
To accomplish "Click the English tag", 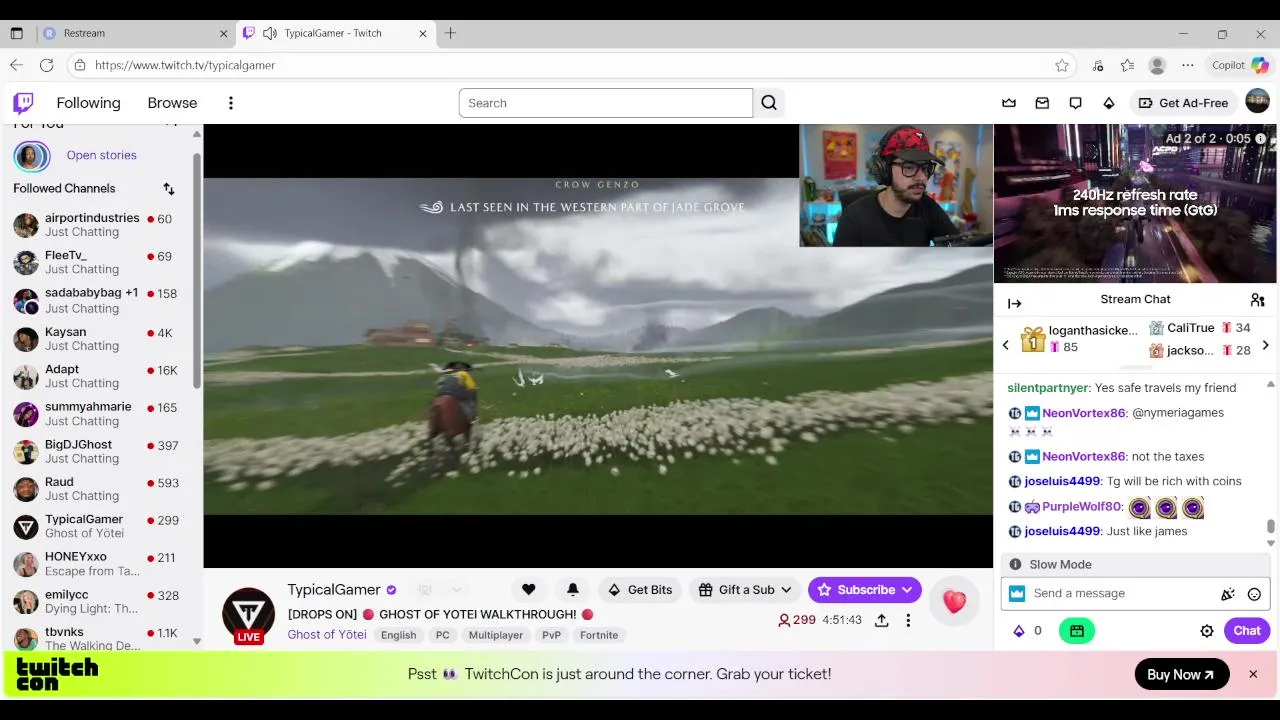I will pos(398,635).
